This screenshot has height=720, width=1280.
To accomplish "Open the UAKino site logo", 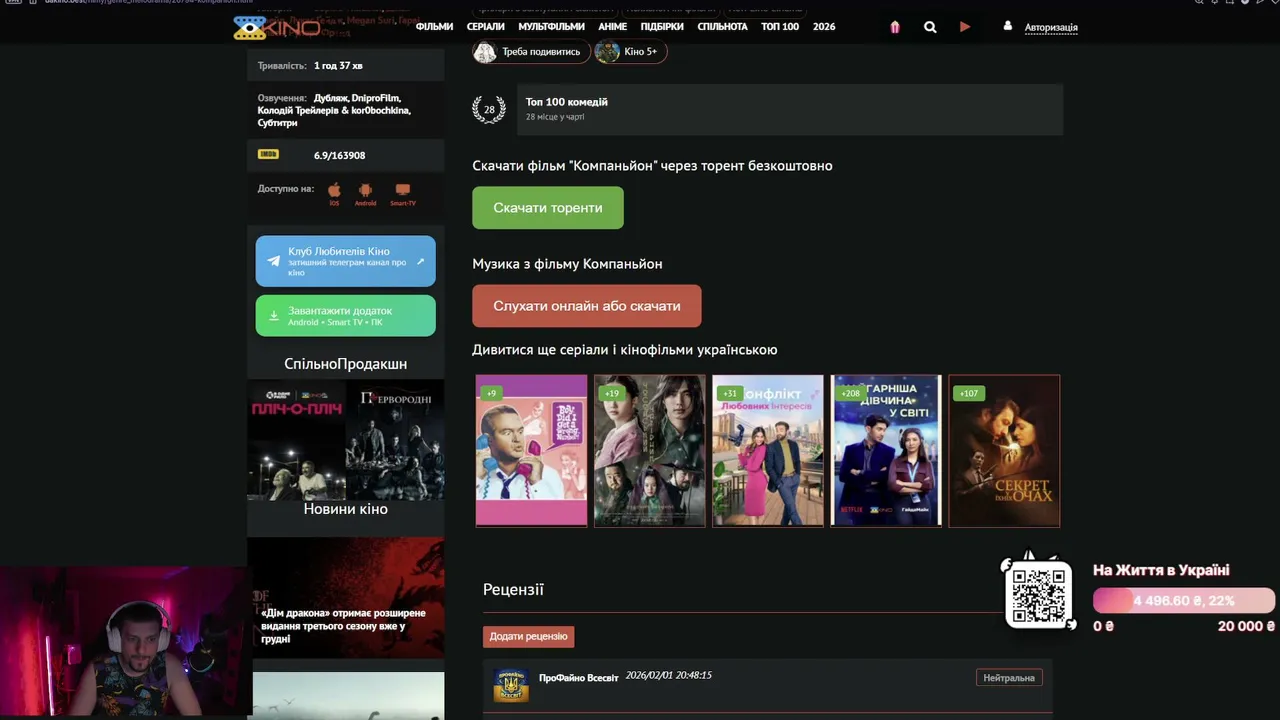I will 278,28.
